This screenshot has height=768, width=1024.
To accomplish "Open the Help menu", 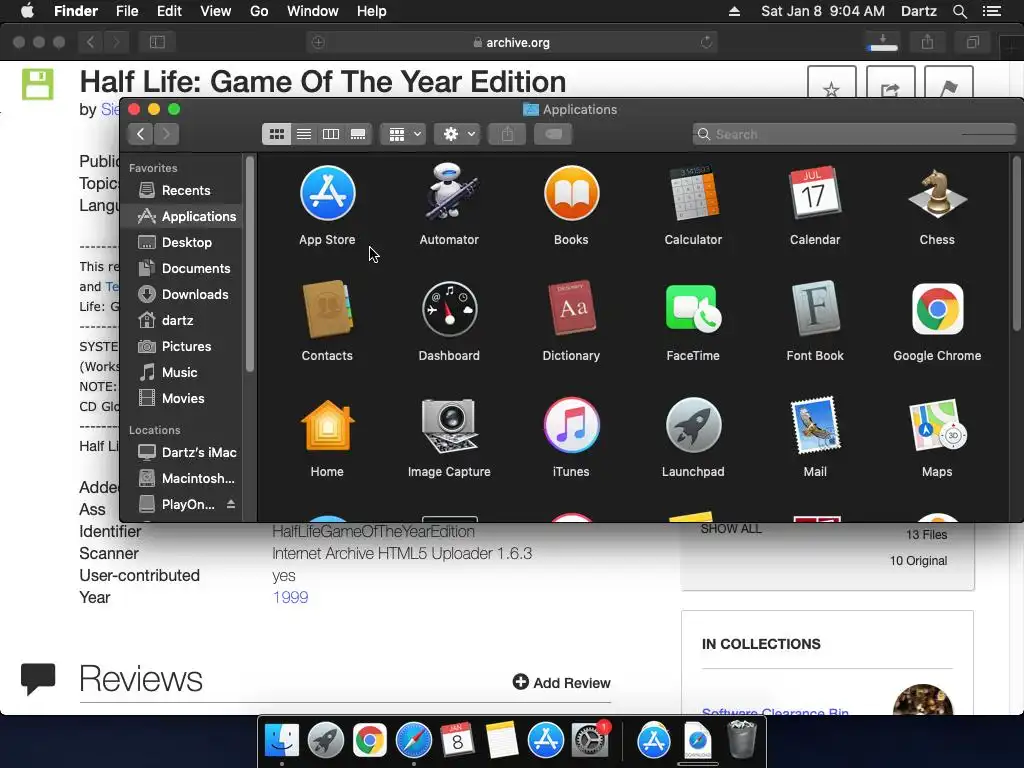I will tap(372, 11).
